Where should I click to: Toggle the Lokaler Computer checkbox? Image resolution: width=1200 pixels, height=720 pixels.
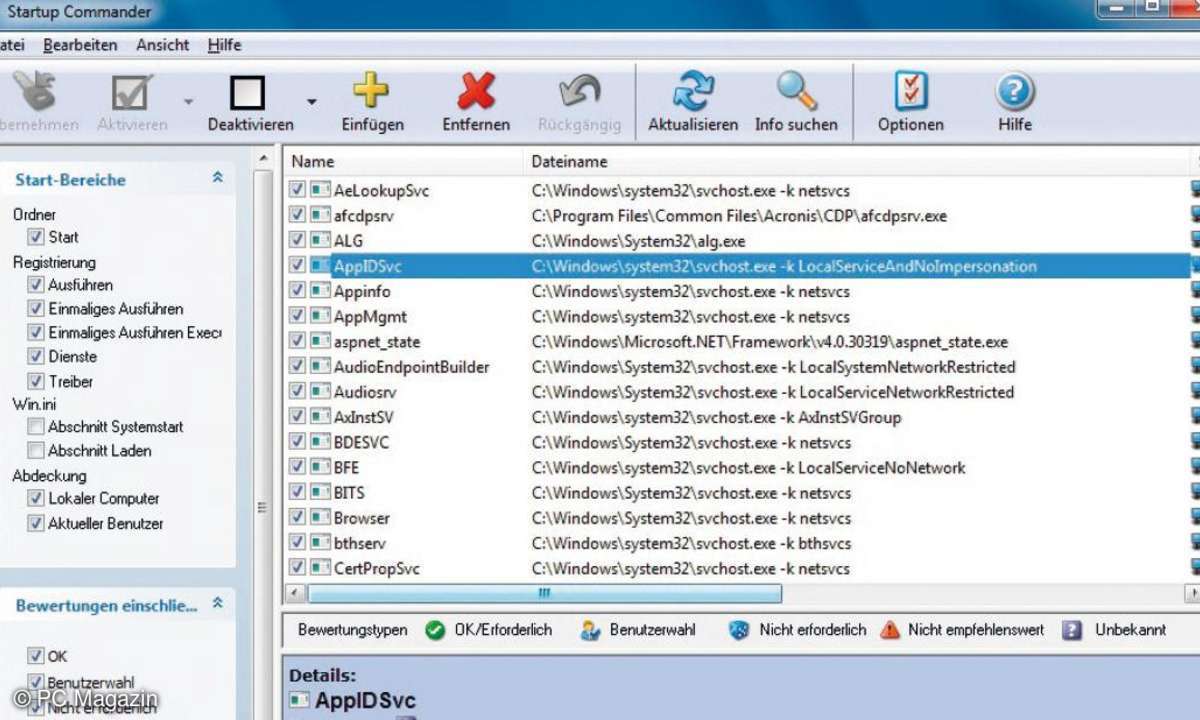[37, 498]
